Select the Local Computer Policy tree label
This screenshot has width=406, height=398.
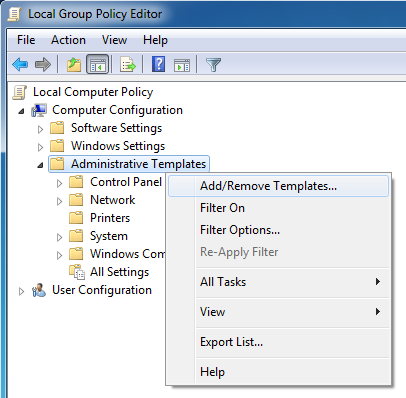point(93,92)
